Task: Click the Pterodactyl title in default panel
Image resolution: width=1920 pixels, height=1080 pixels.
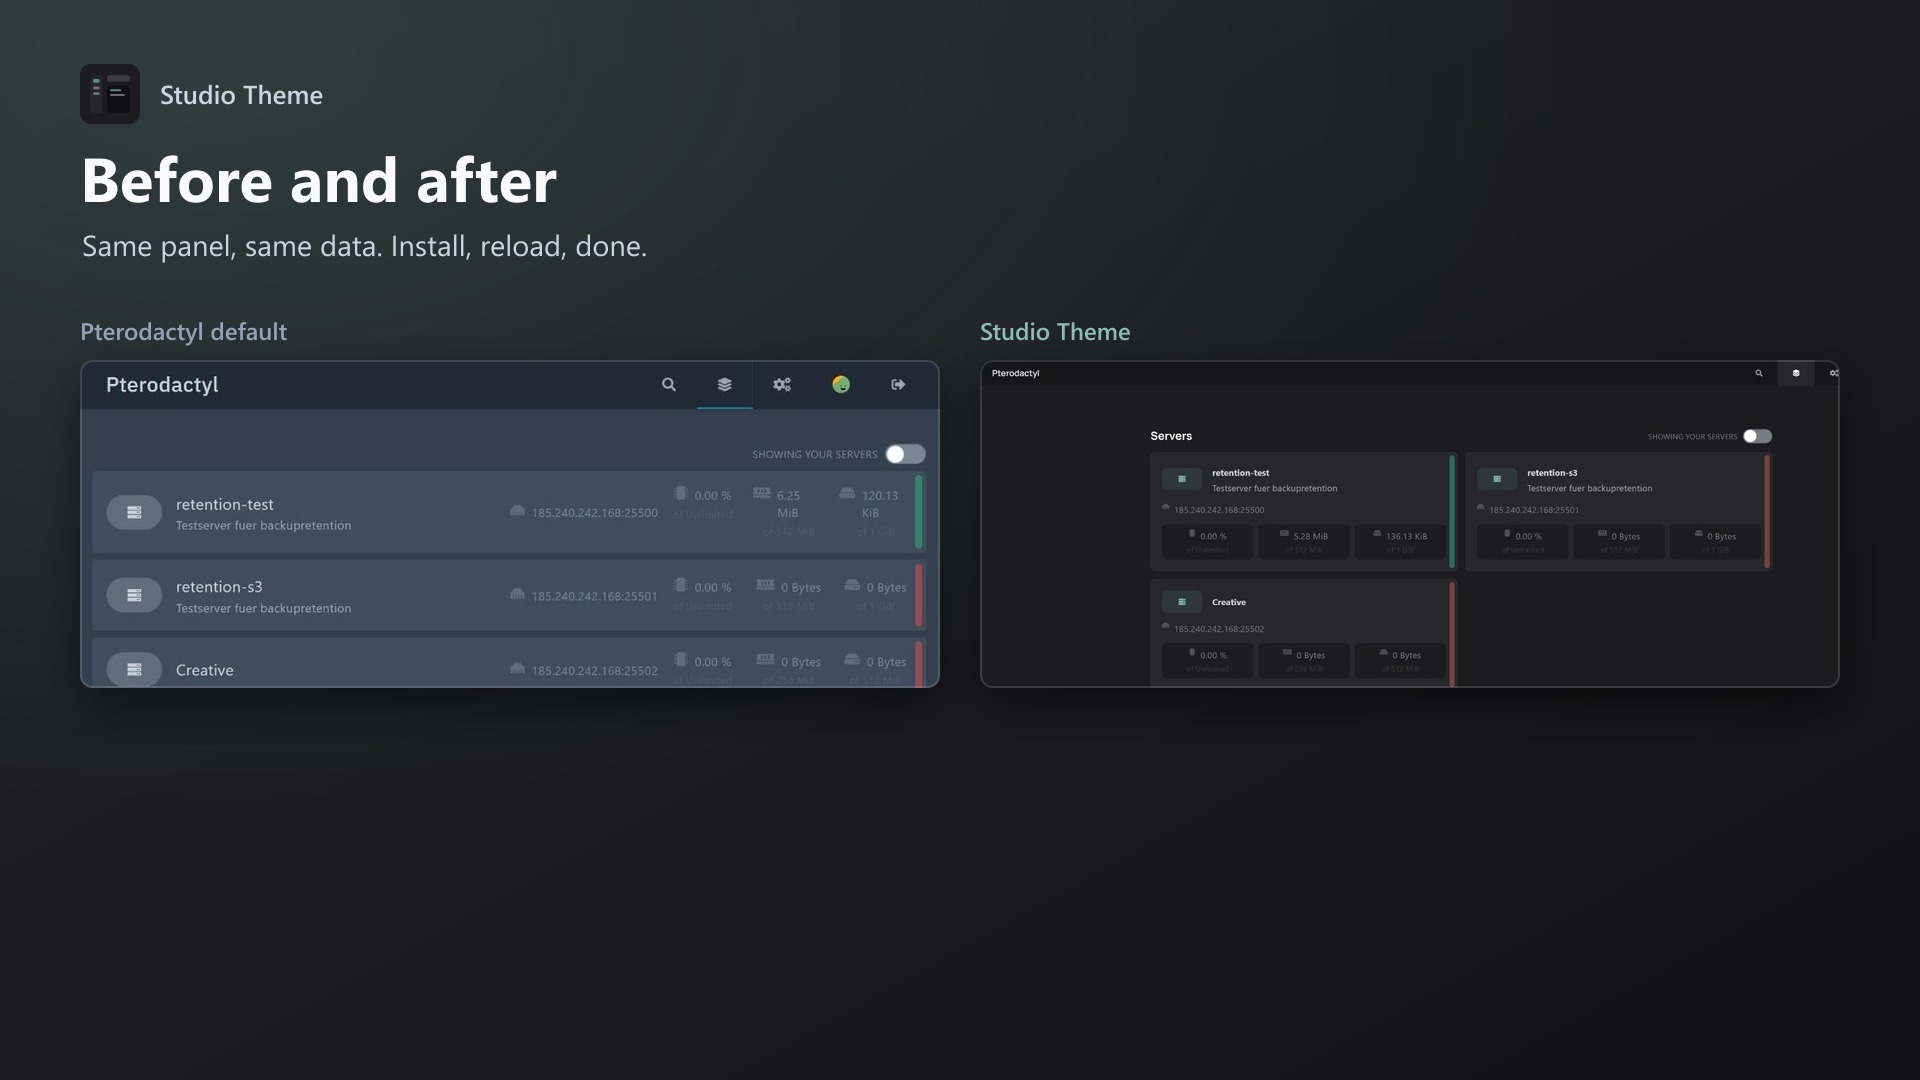Action: (162, 385)
